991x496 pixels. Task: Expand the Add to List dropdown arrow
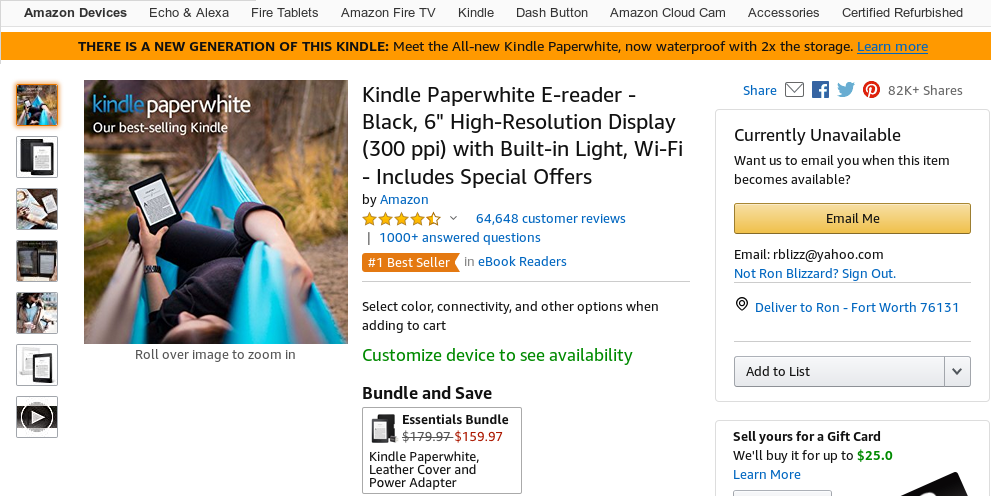(957, 371)
